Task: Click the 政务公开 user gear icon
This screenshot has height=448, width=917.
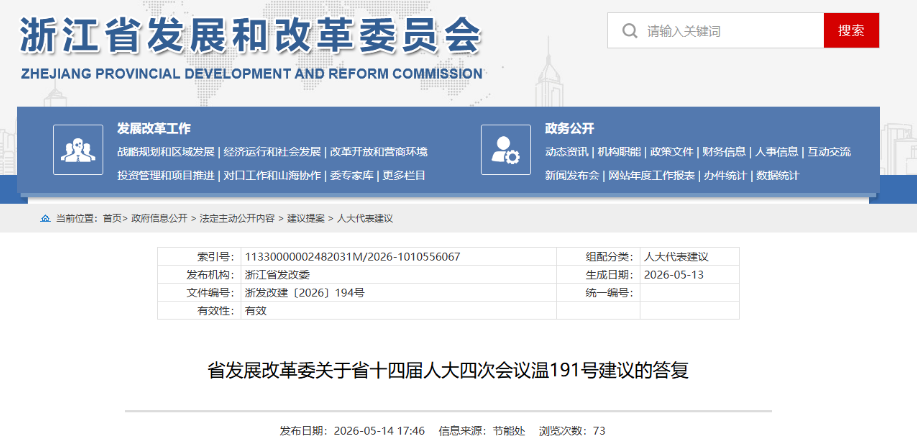Action: pyautogui.click(x=505, y=150)
